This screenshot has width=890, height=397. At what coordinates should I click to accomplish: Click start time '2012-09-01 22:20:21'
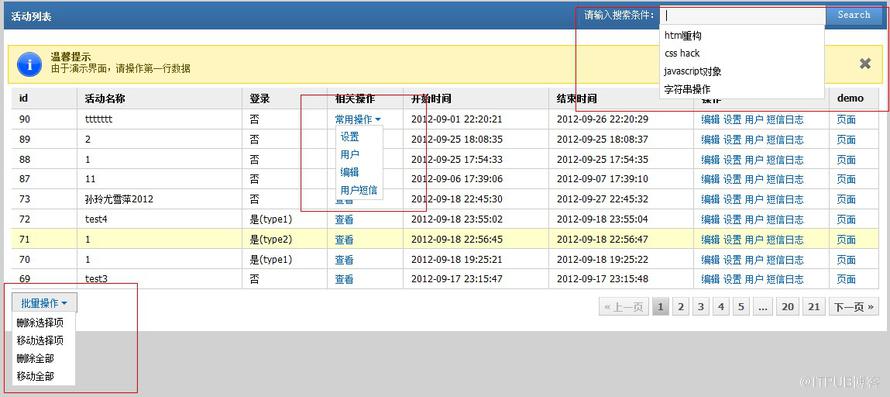(456, 119)
